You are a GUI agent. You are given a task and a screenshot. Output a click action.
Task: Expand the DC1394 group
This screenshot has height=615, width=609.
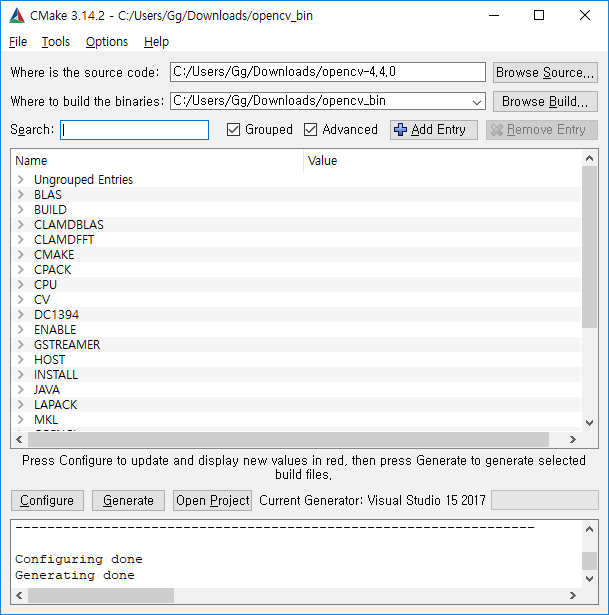pyautogui.click(x=21, y=315)
